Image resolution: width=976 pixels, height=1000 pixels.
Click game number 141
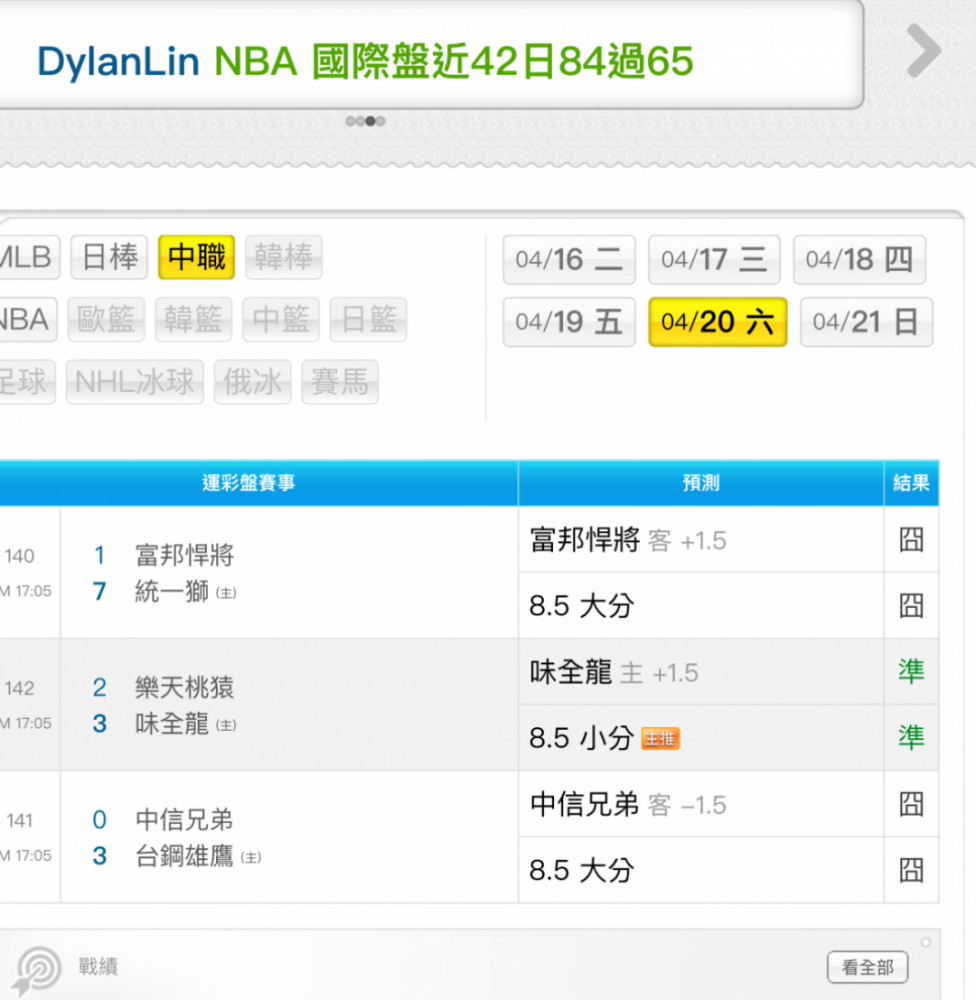click(20, 820)
